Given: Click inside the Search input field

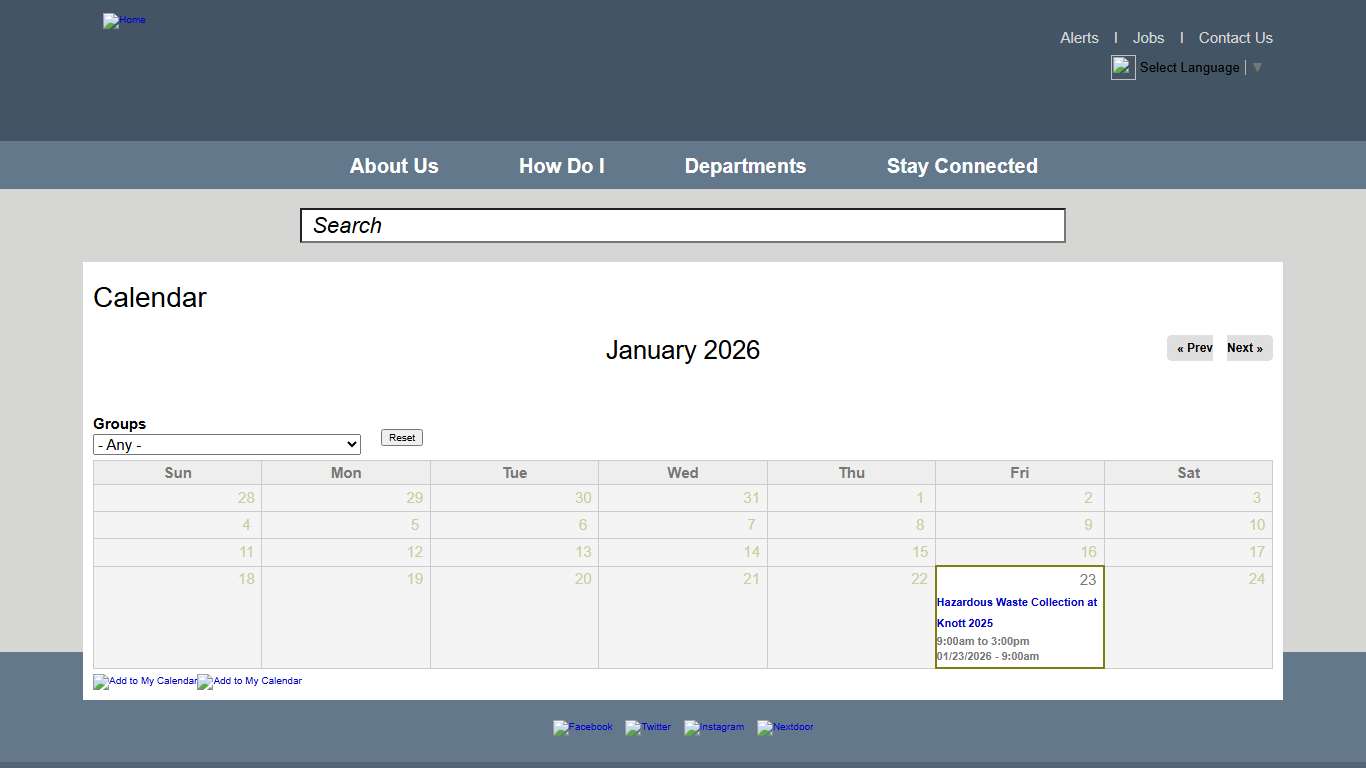Looking at the screenshot, I should (683, 225).
